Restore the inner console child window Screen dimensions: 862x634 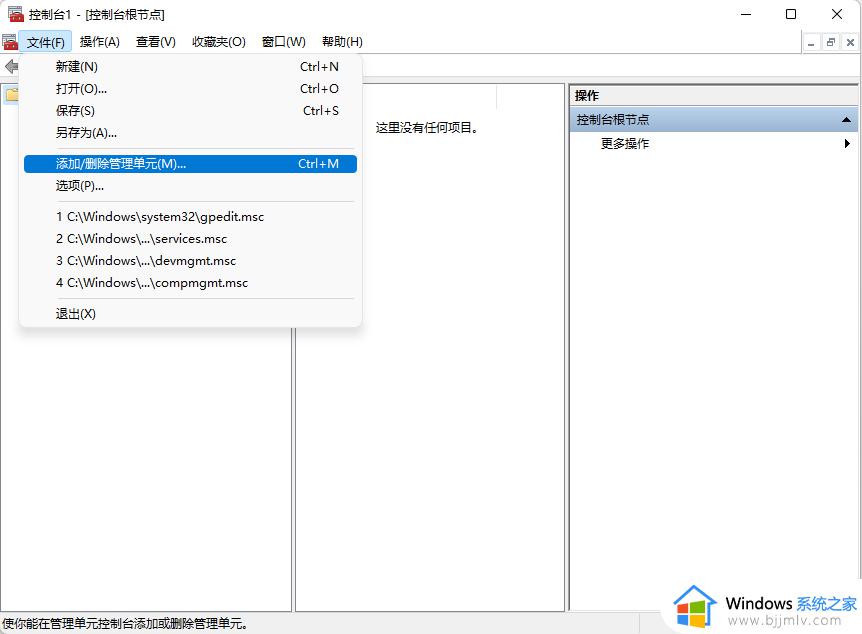[x=830, y=42]
